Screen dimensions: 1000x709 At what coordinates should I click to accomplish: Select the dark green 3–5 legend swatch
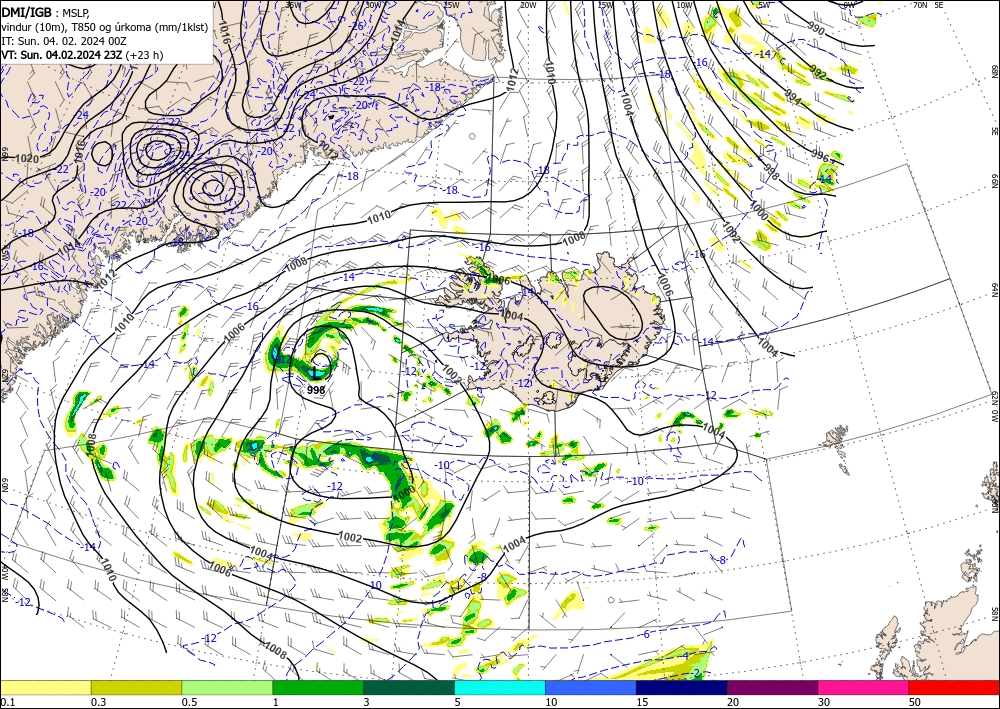point(409,687)
